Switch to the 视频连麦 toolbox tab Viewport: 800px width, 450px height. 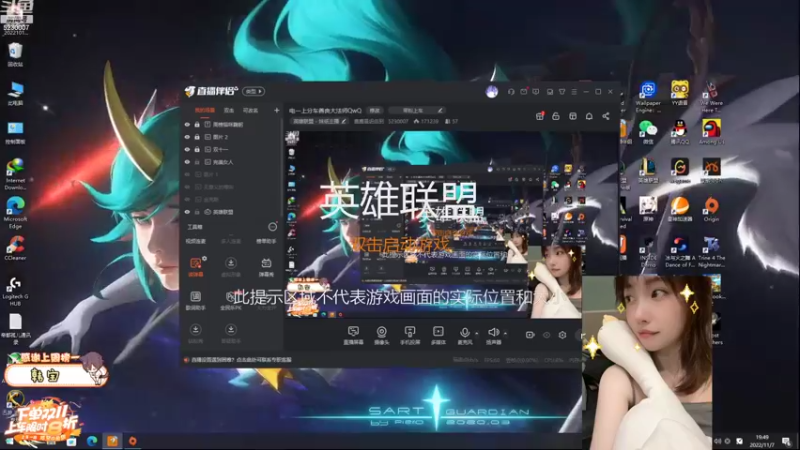pos(195,241)
